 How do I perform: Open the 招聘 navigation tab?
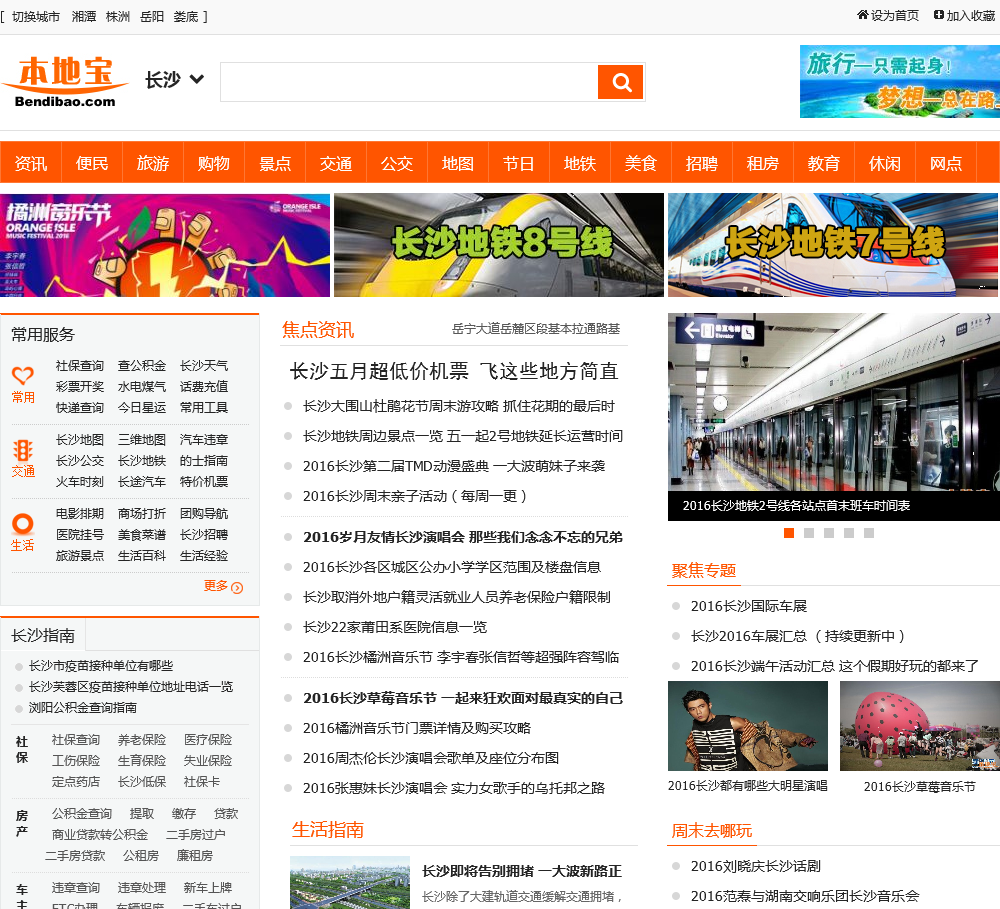pos(702,163)
